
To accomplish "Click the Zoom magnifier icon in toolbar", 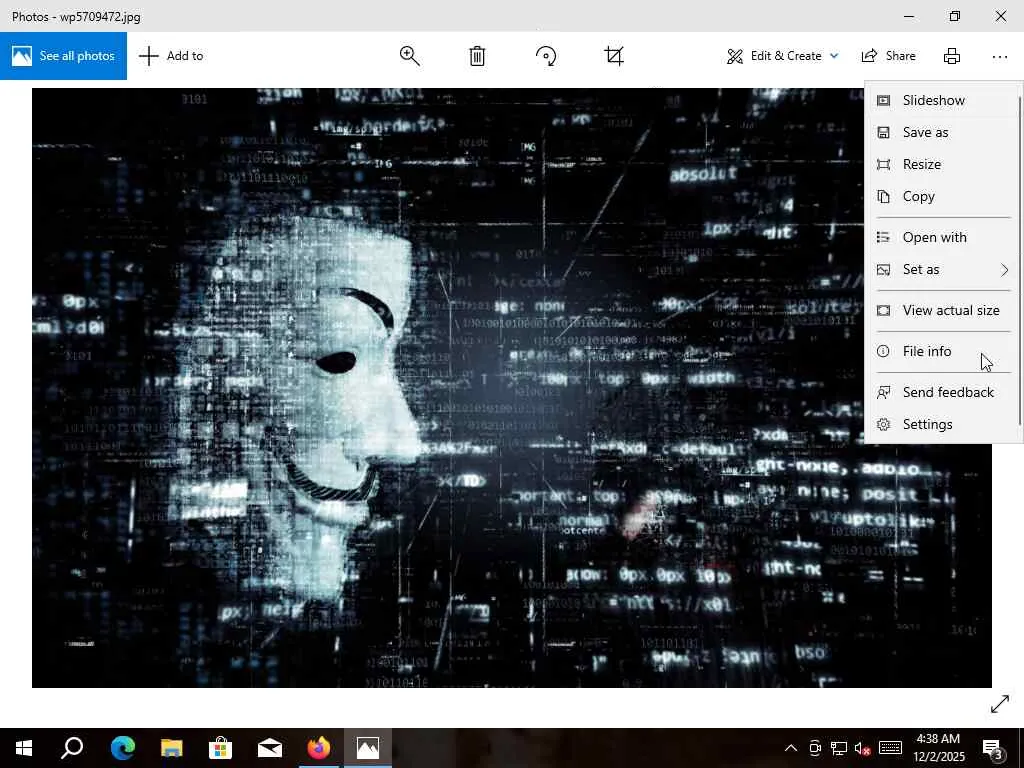I will click(x=409, y=56).
